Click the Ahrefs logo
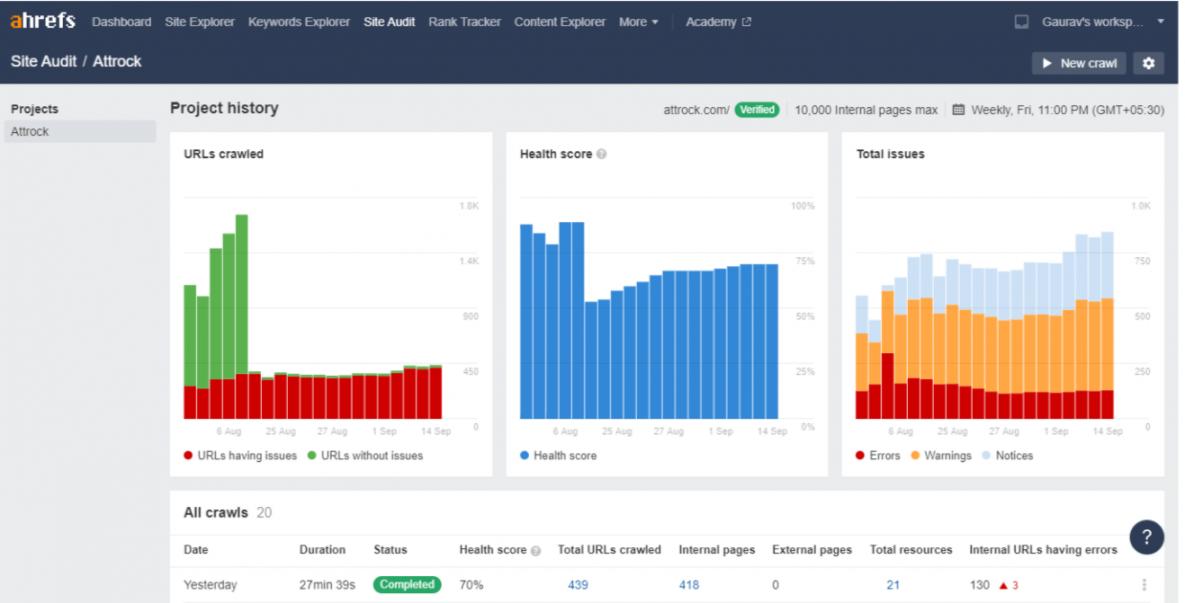This screenshot has height=603, width=1185. click(43, 21)
